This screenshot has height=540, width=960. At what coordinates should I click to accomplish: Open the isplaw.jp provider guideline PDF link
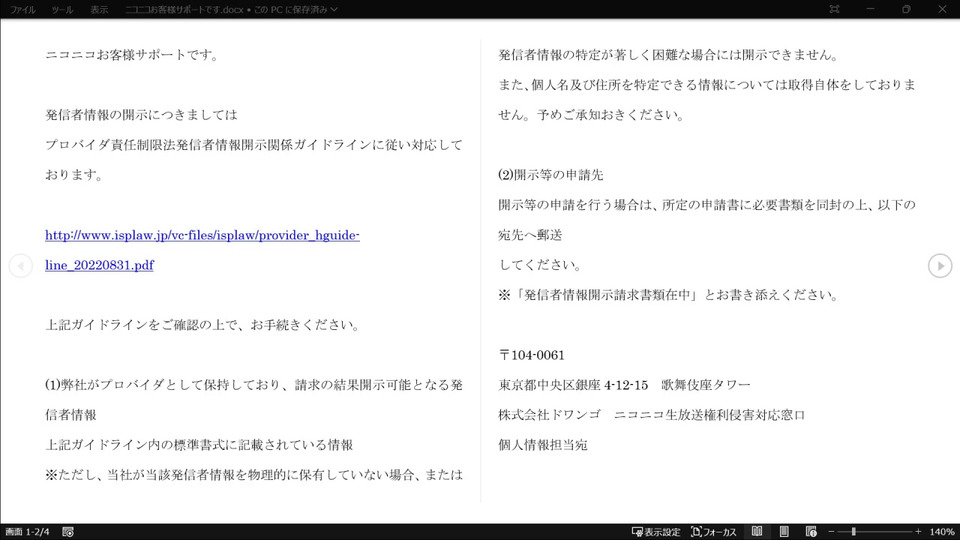tap(202, 250)
